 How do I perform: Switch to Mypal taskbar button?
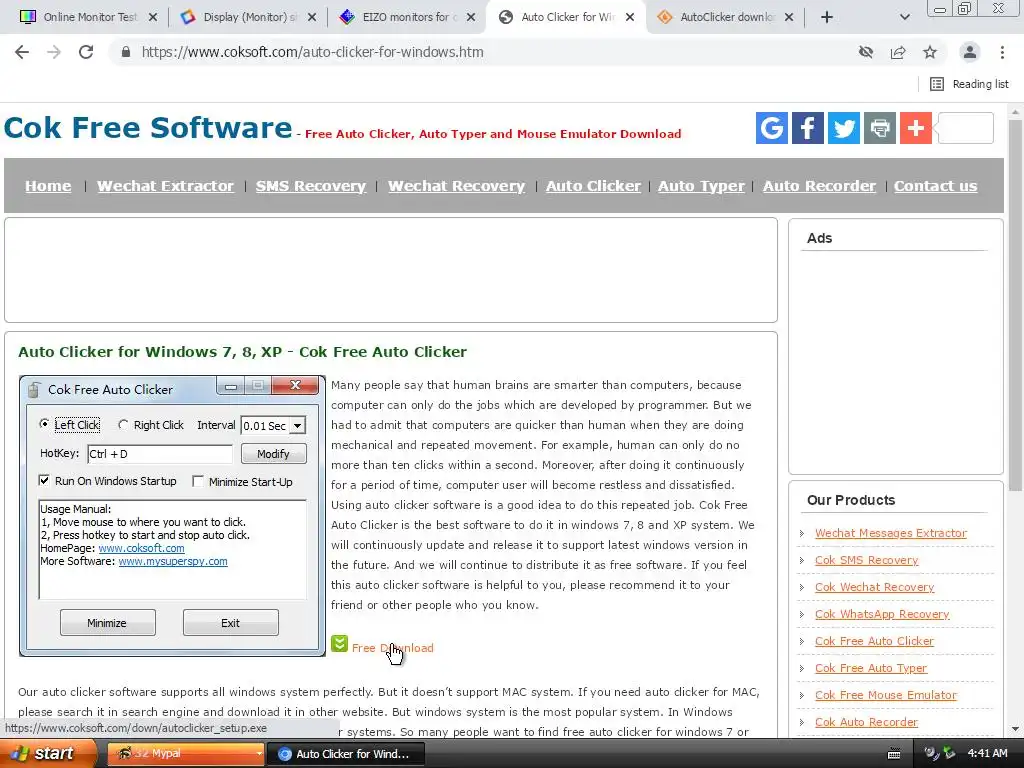click(x=186, y=754)
